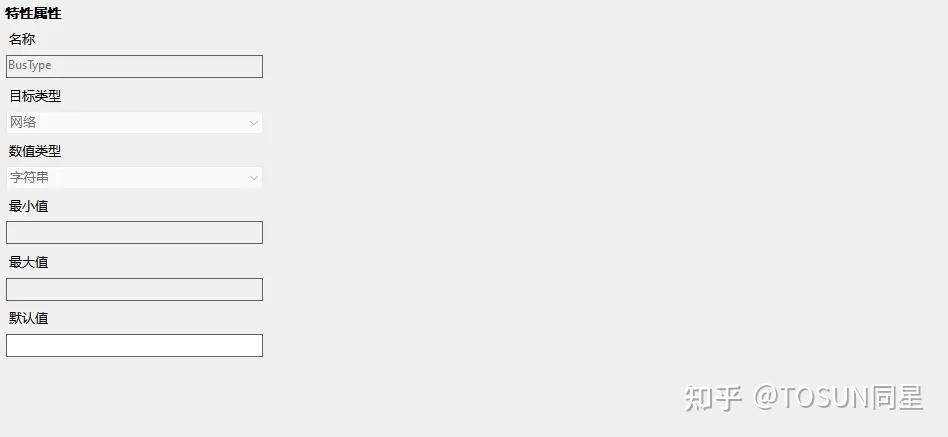Click the 最小值 field label
Screen dimensions: 948x437
(x=29, y=206)
